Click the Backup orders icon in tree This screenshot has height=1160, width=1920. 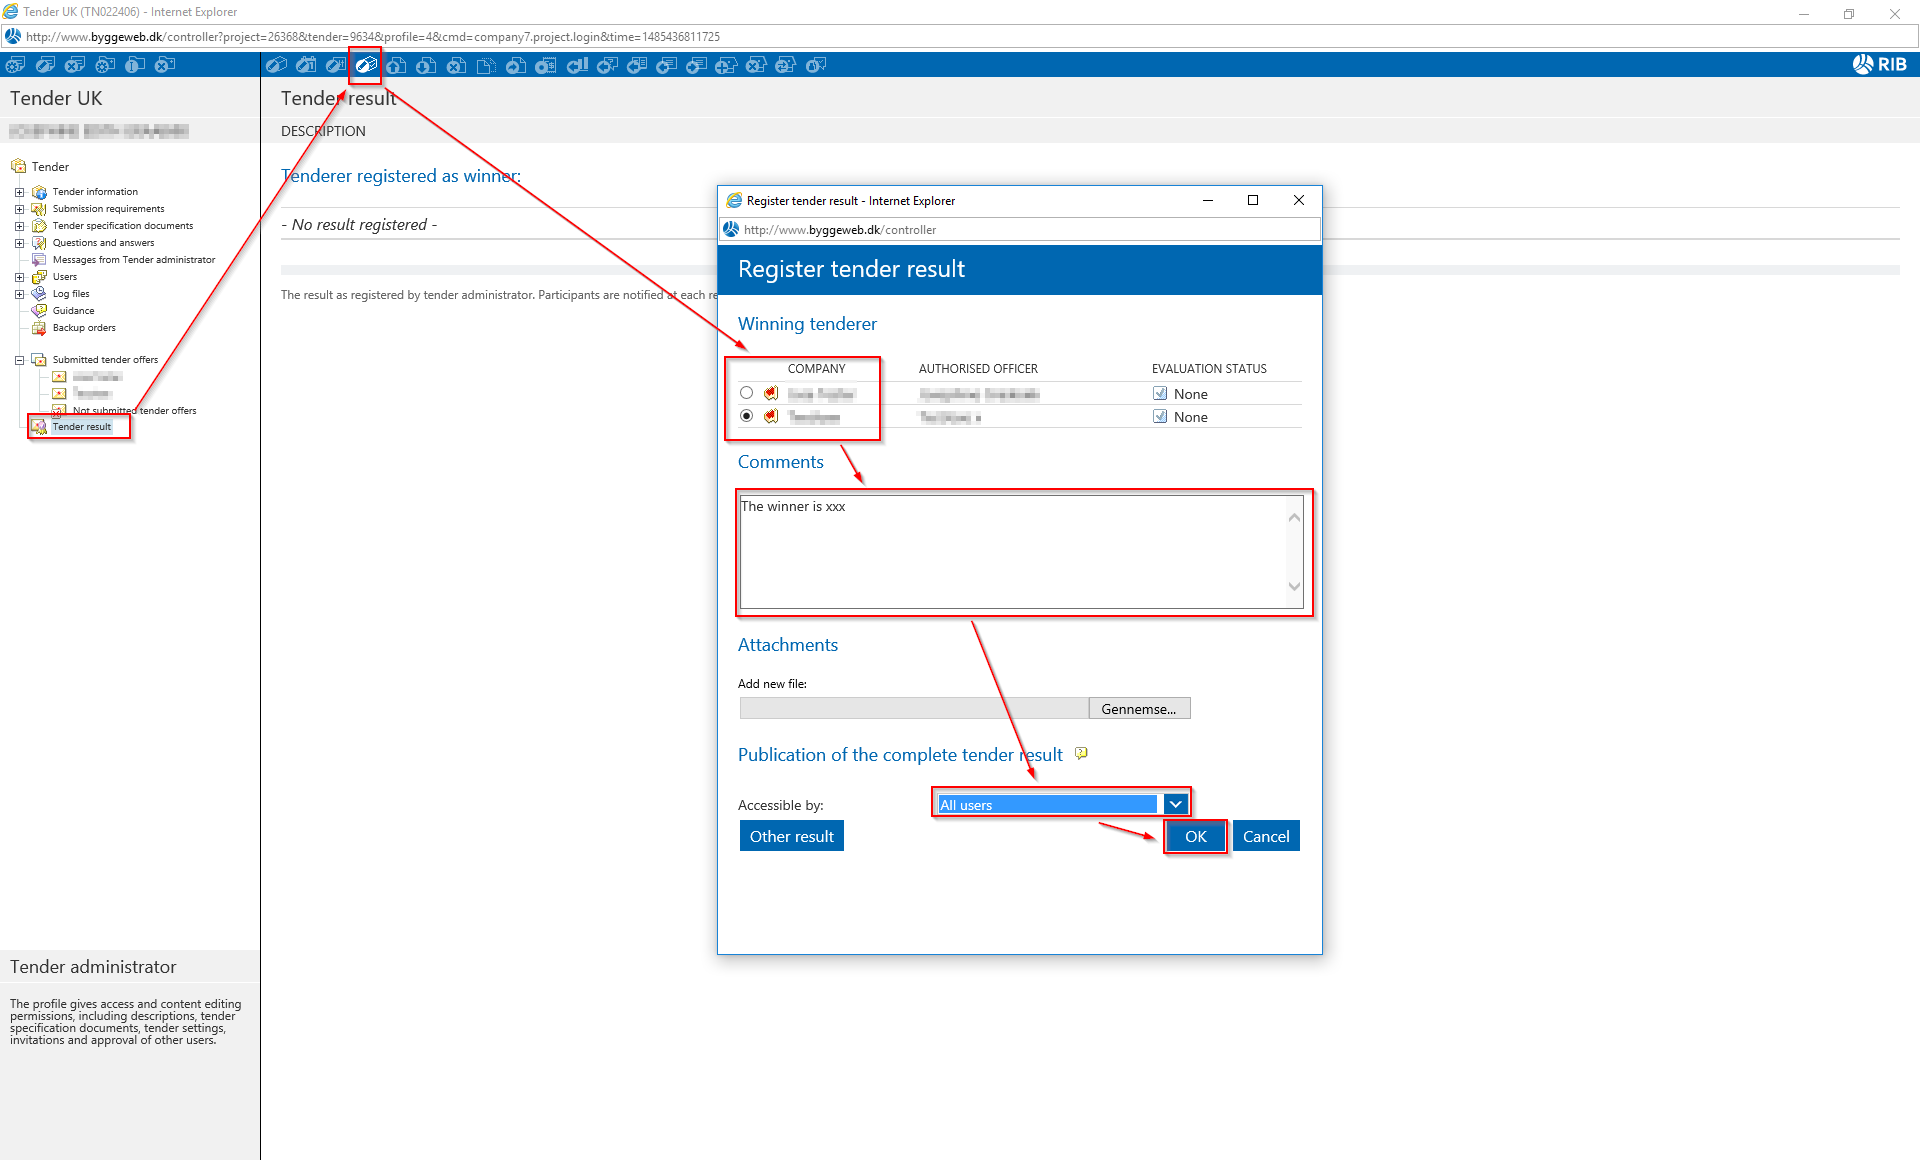[x=39, y=328]
